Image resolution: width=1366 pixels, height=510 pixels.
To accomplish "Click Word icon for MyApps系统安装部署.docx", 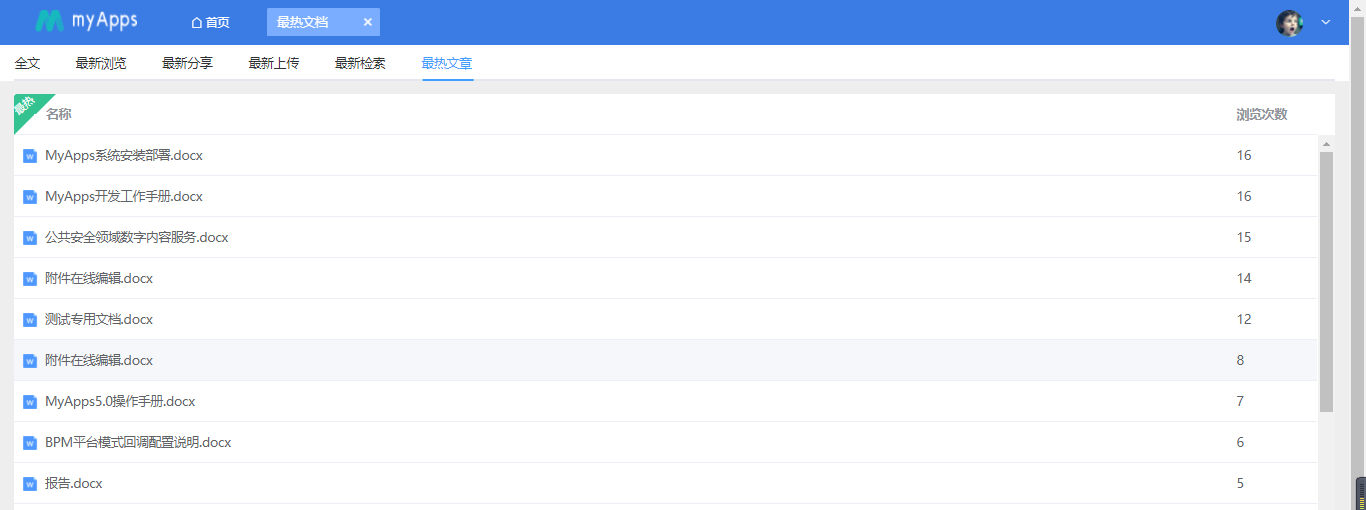I will [30, 156].
